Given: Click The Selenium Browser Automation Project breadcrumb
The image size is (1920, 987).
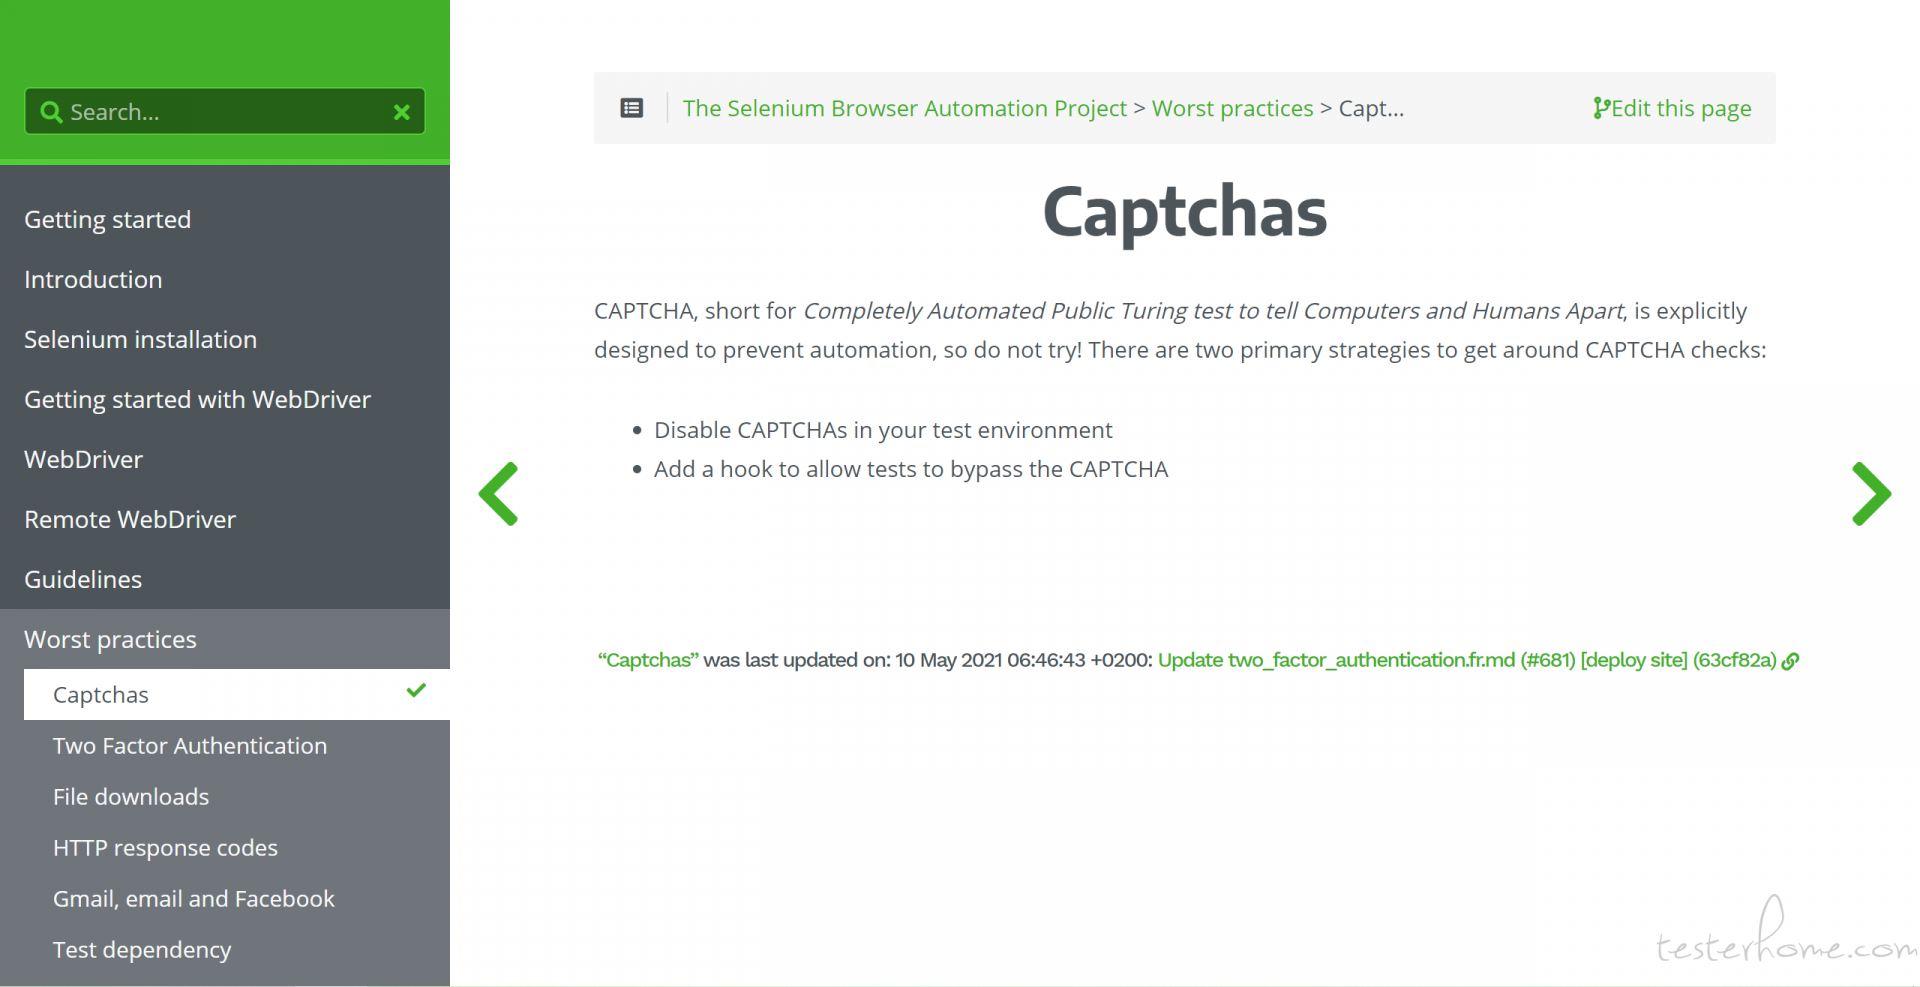Looking at the screenshot, I should (904, 108).
